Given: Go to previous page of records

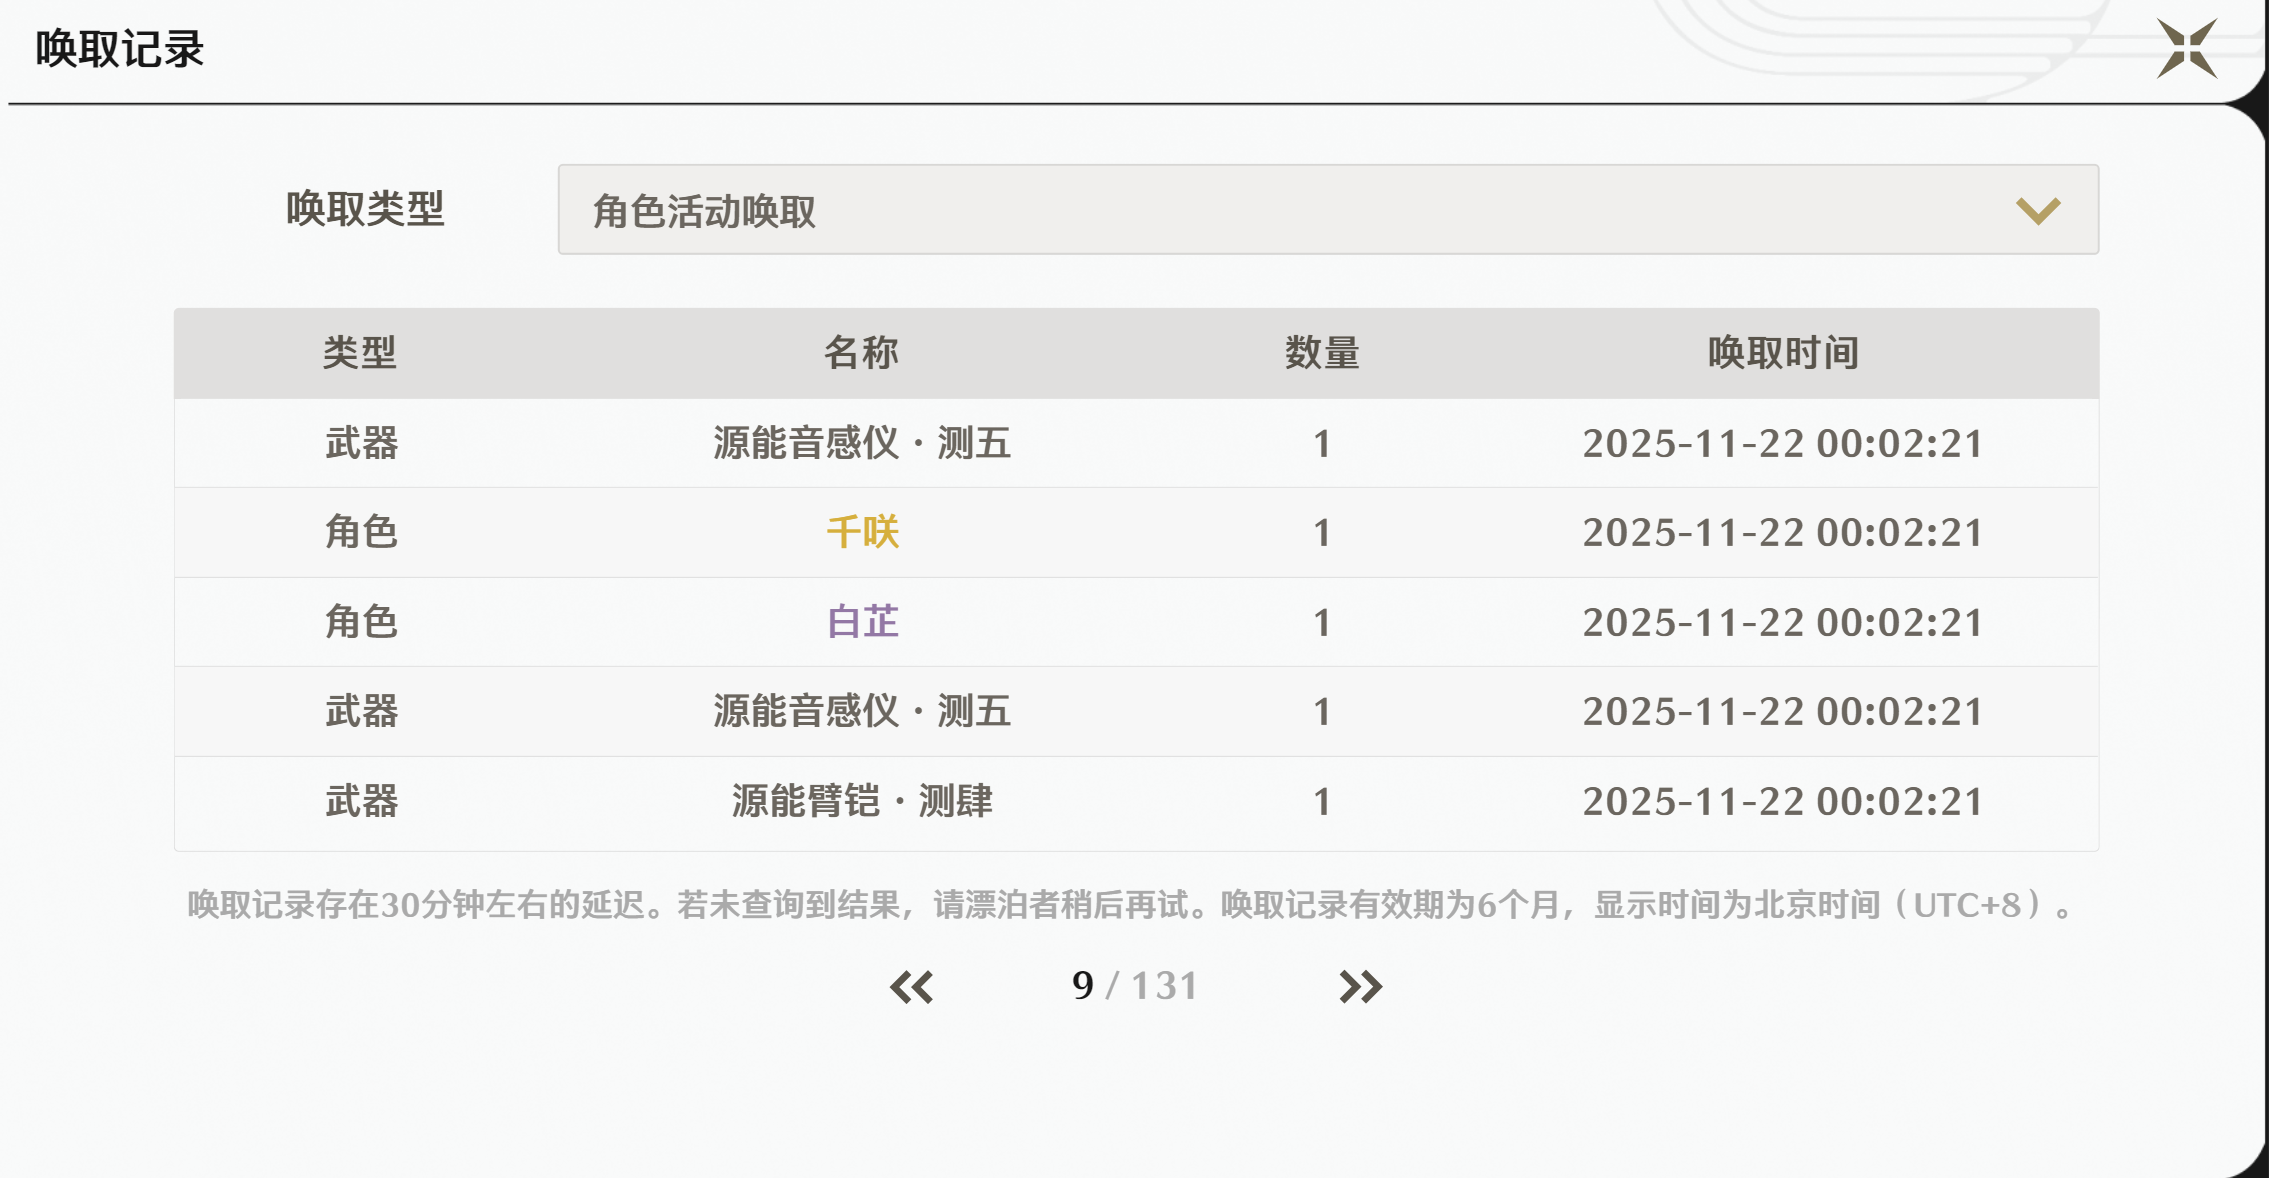Looking at the screenshot, I should 911,987.
